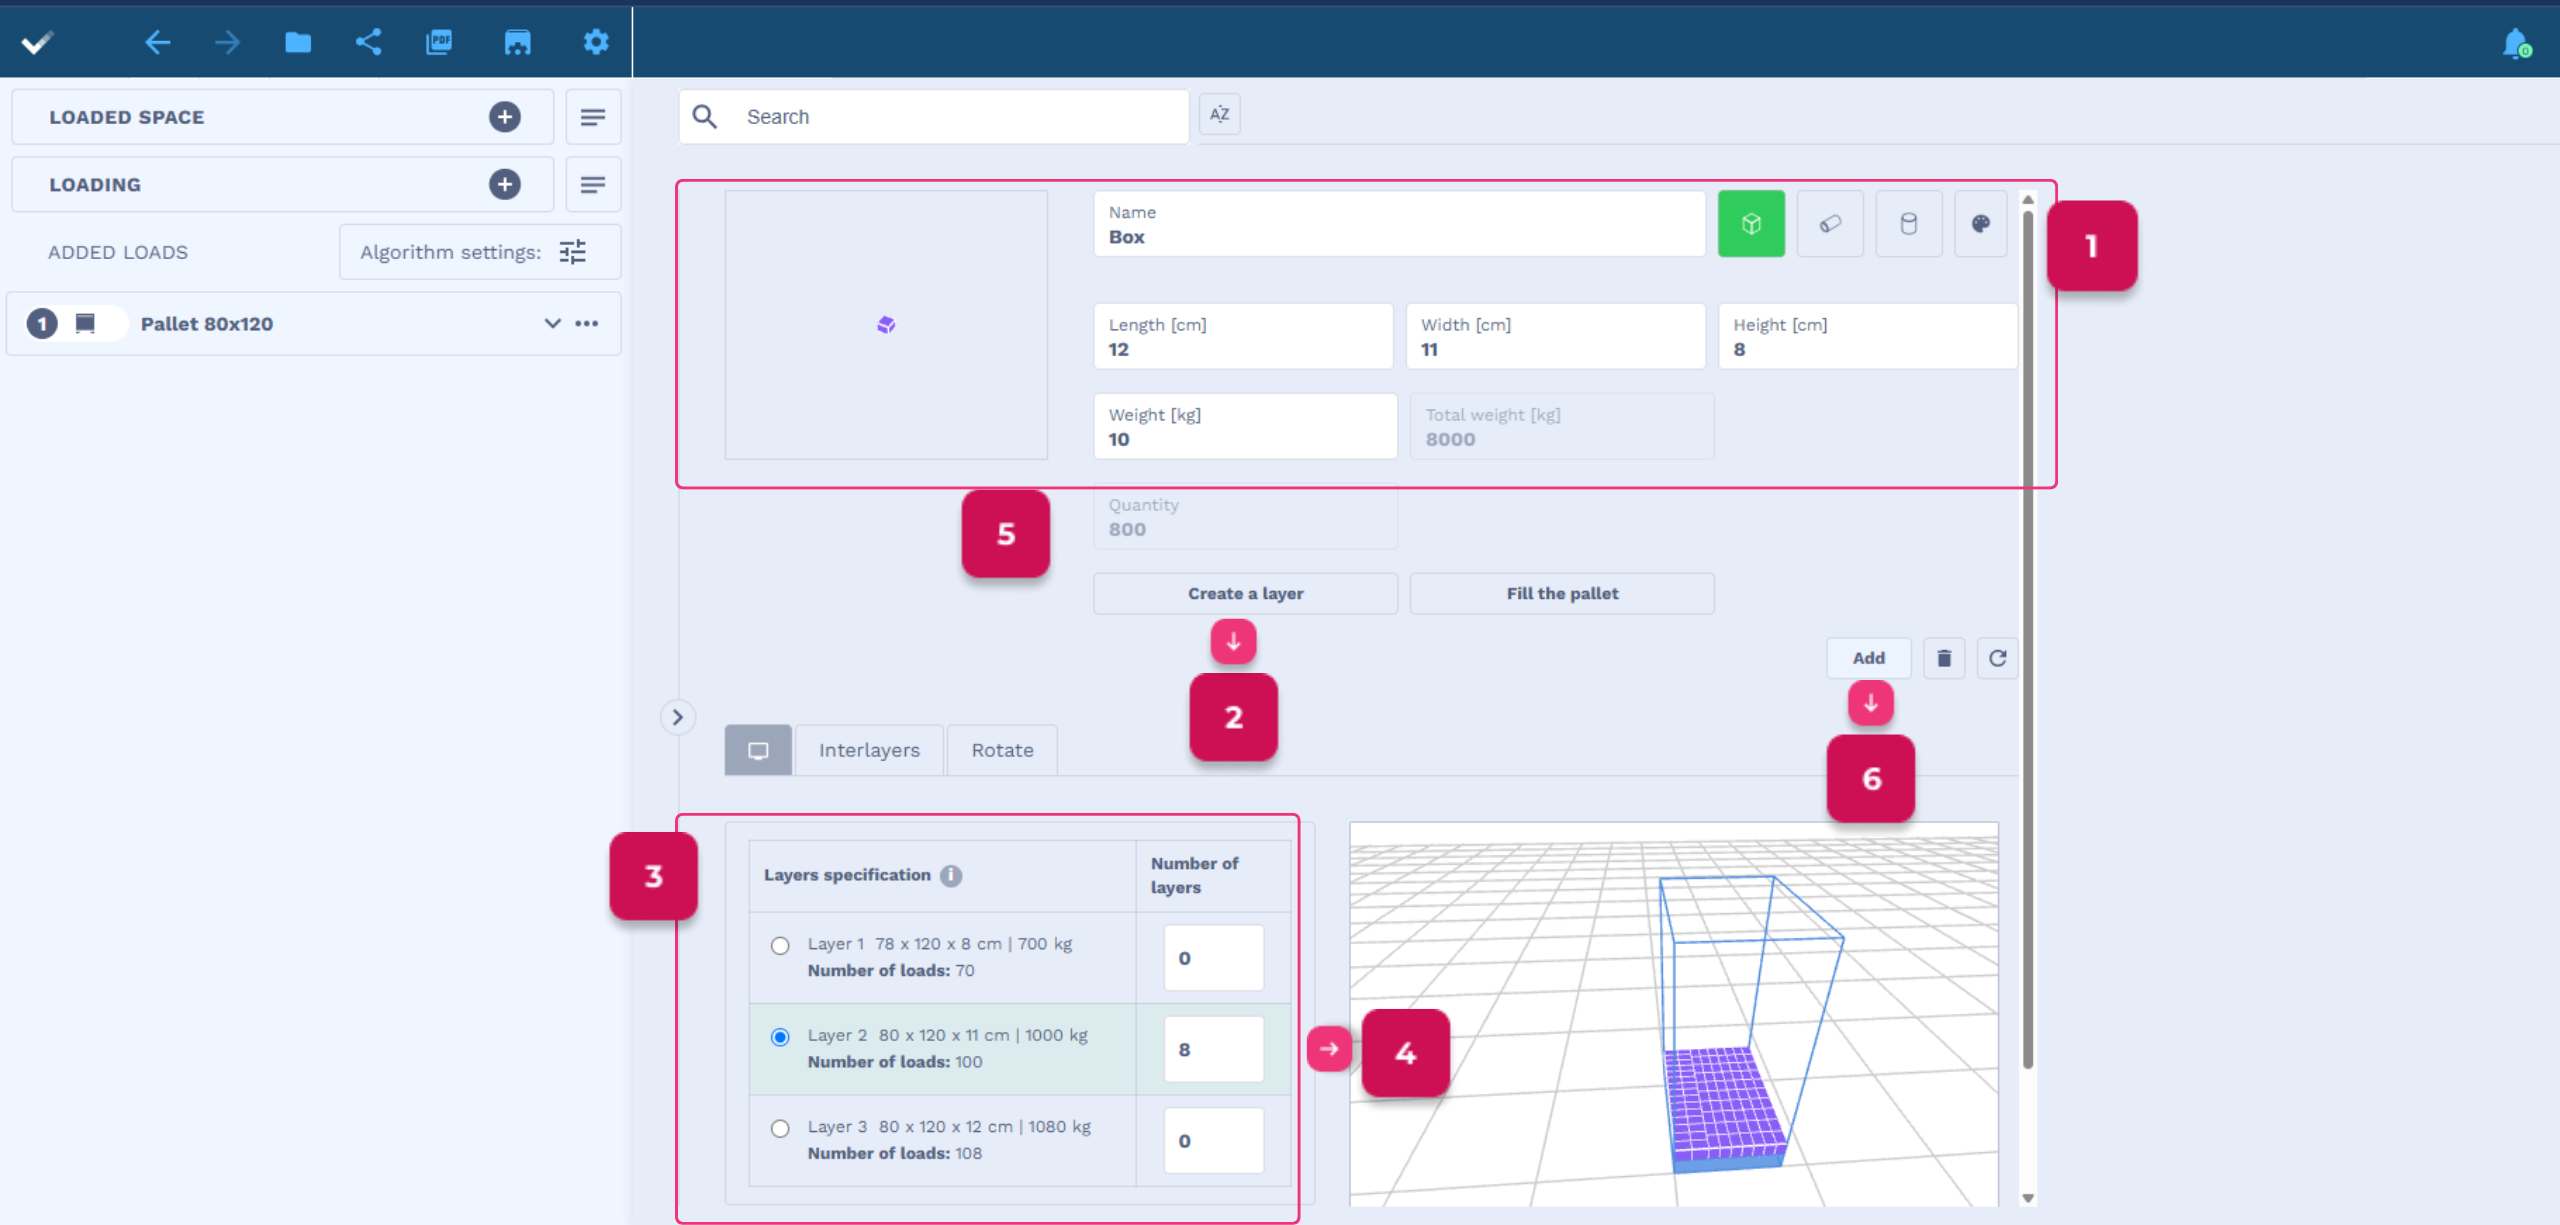This screenshot has height=1225, width=2560.
Task: Select the green box shape icon
Action: [1751, 224]
